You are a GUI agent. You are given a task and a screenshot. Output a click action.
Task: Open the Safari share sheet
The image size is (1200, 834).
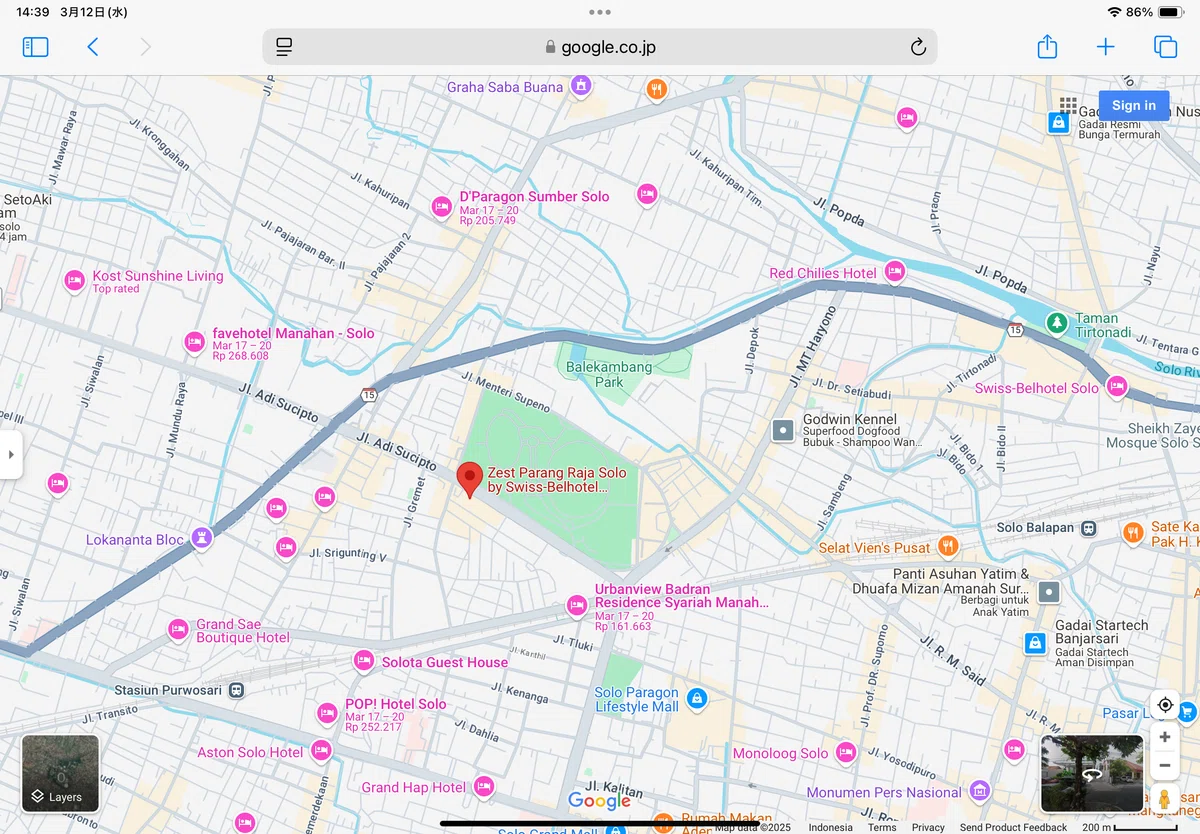[1047, 46]
